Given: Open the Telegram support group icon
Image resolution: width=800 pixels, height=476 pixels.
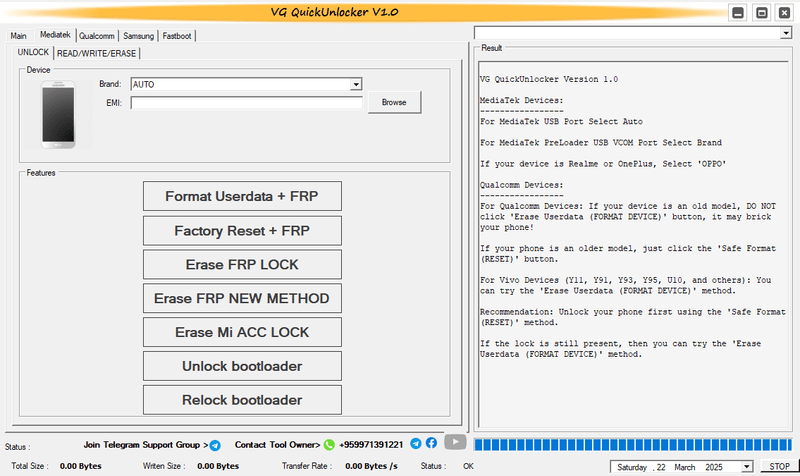Looking at the screenshot, I should (215, 445).
